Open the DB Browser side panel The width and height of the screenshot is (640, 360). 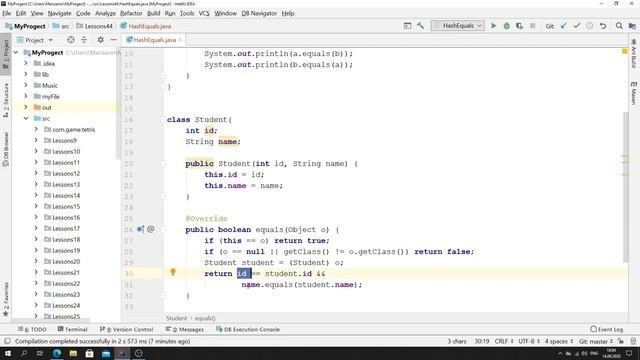[x=6, y=149]
